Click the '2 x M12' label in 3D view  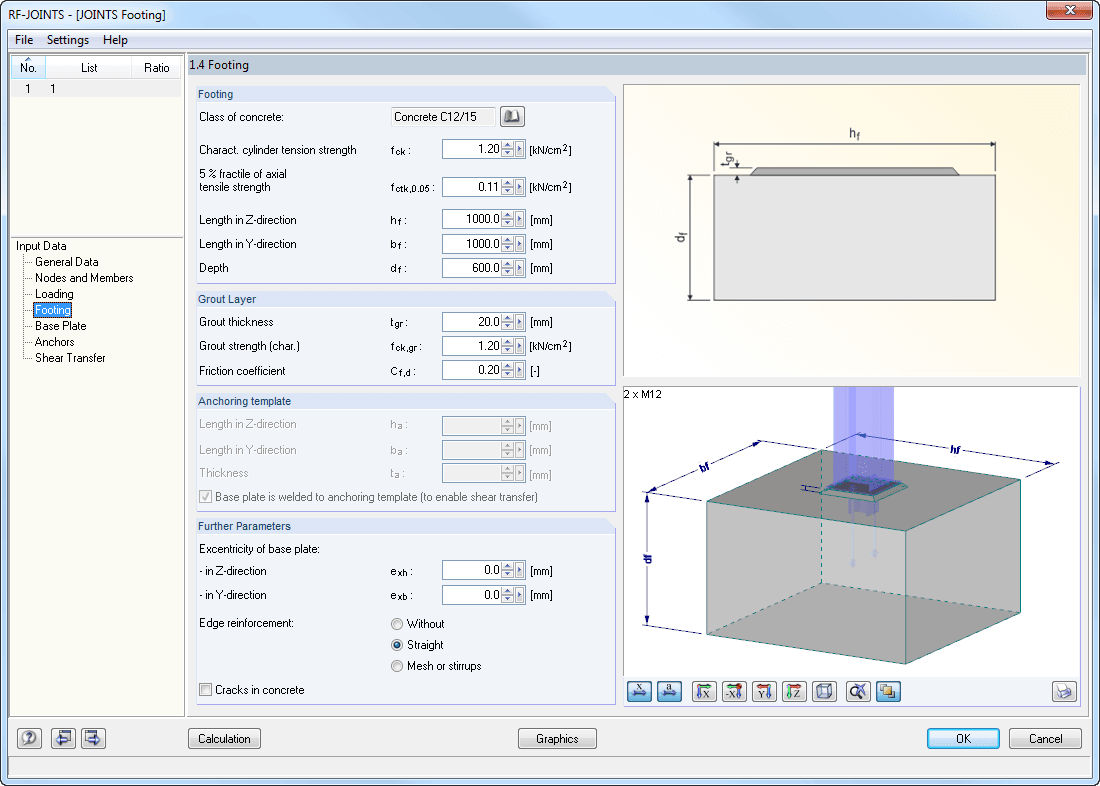coord(643,394)
